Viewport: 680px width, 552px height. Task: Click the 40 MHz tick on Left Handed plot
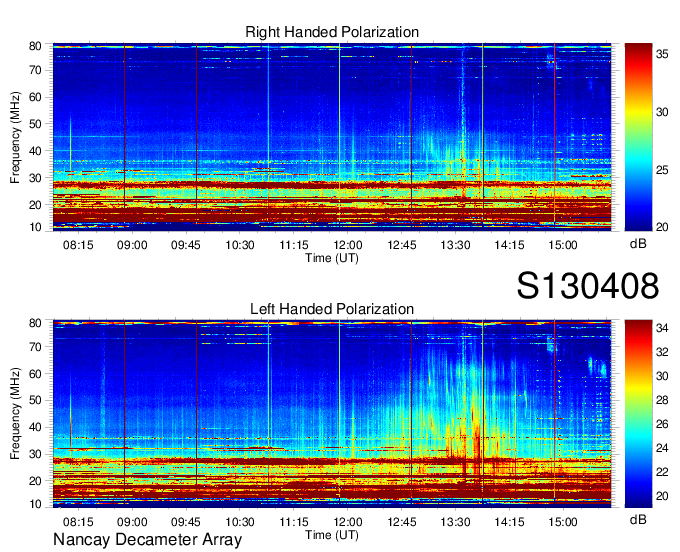pyautogui.click(x=35, y=427)
